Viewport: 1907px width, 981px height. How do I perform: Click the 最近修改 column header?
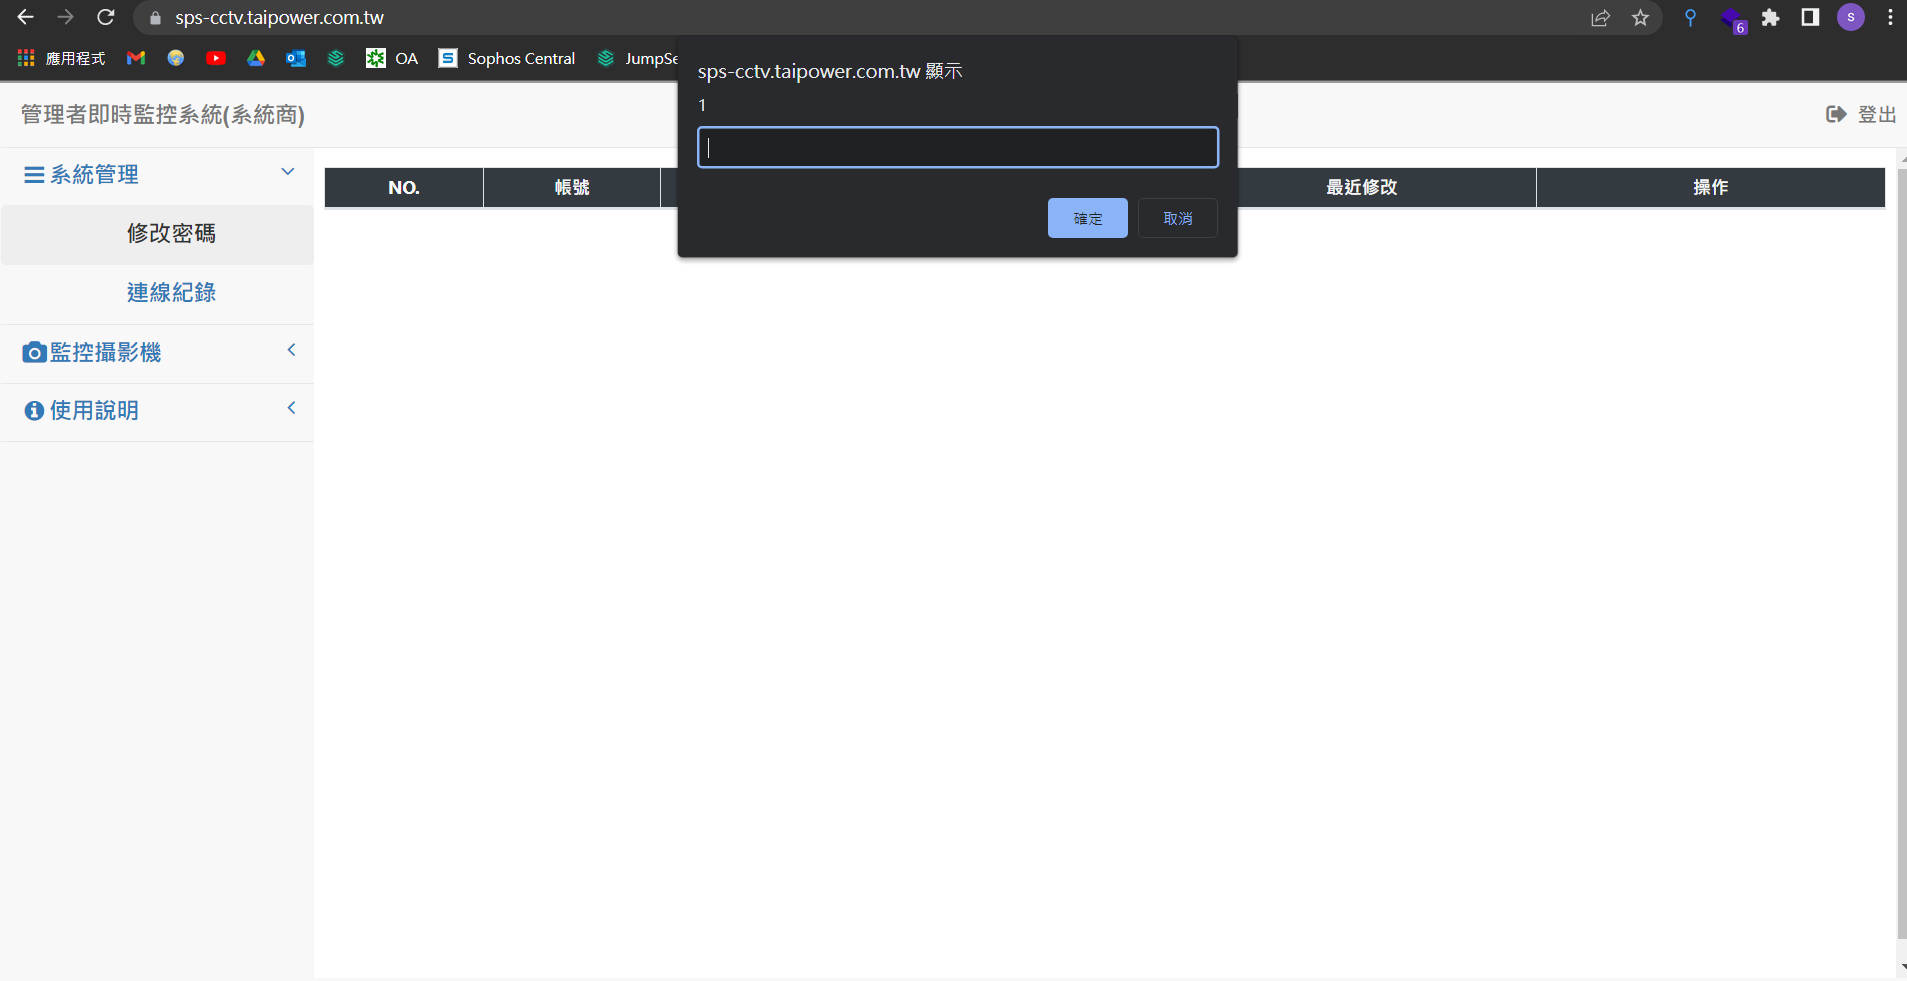pyautogui.click(x=1362, y=188)
